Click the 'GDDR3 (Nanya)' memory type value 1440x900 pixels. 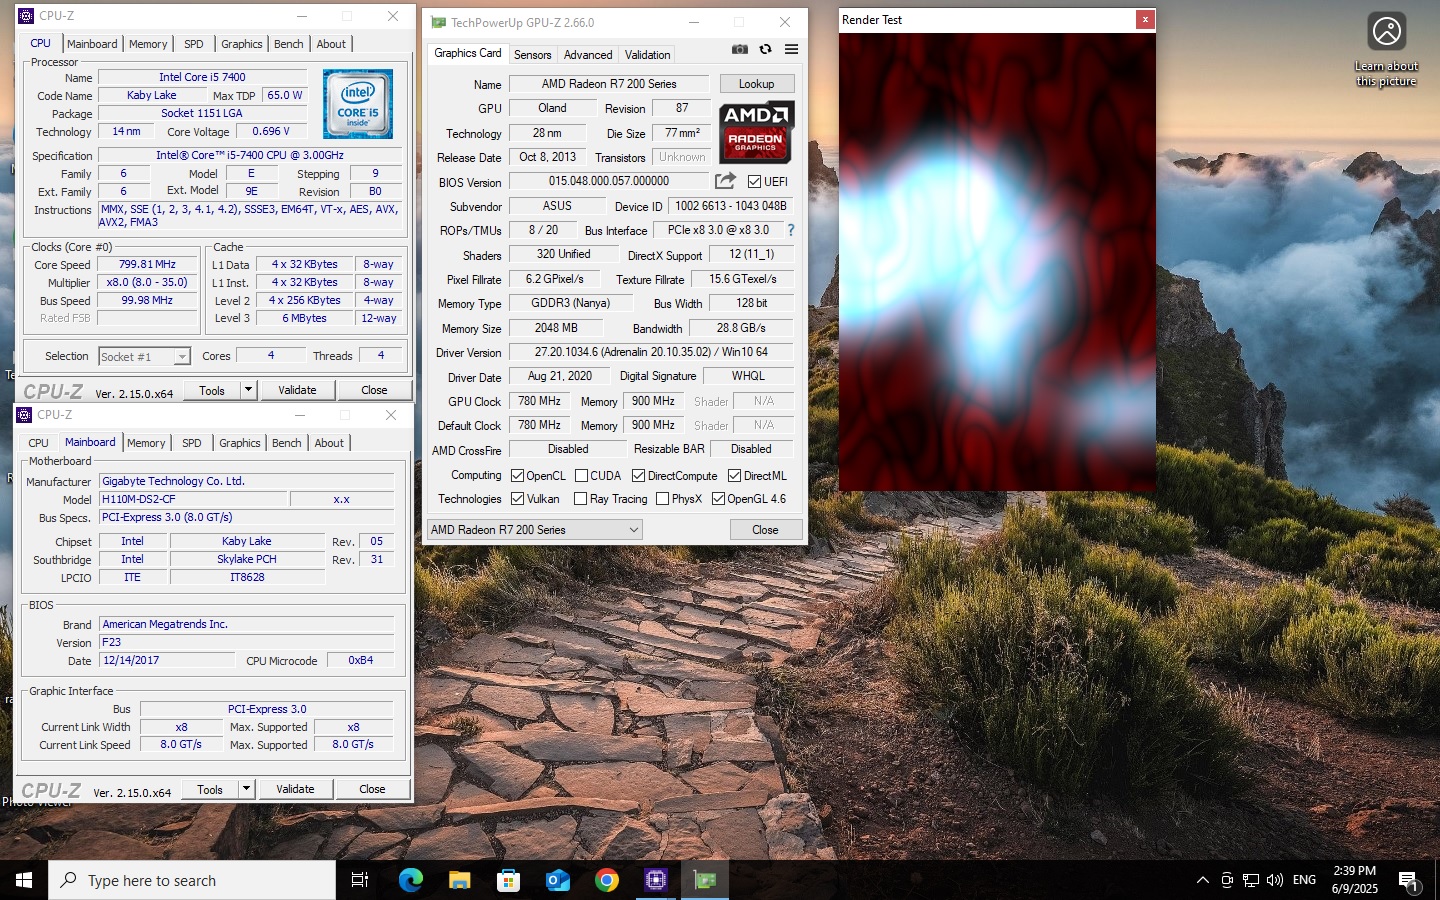coord(569,303)
